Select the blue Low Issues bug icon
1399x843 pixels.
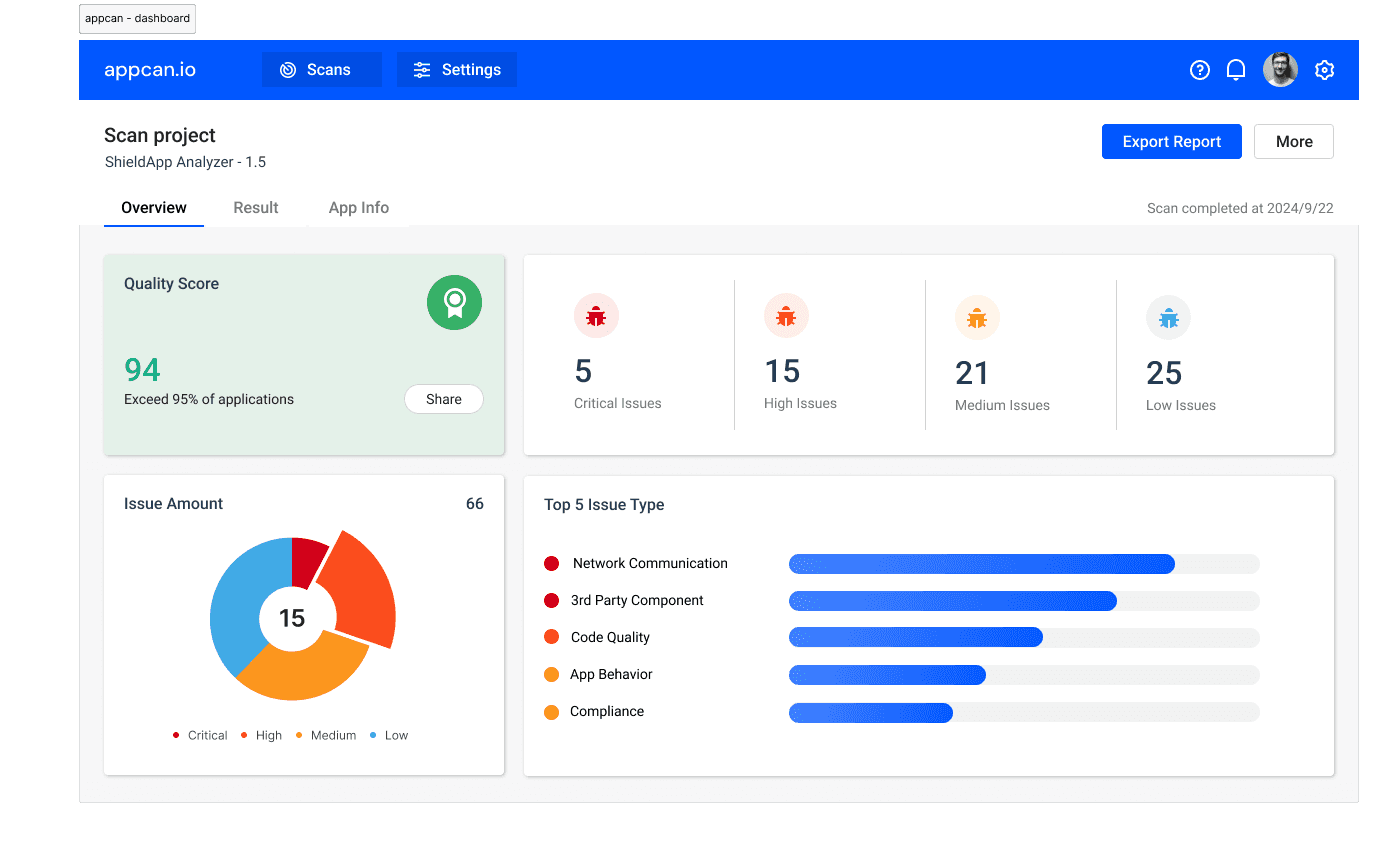(1168, 318)
